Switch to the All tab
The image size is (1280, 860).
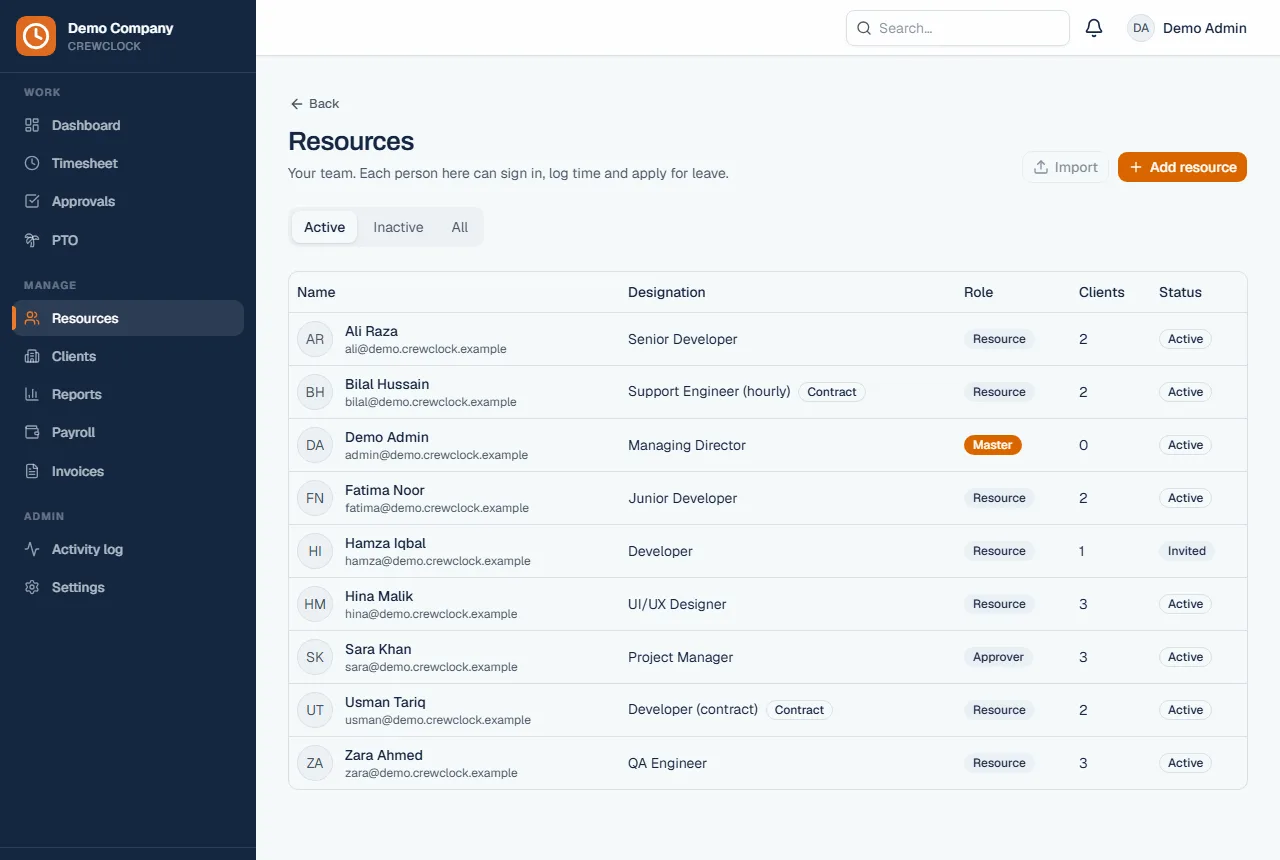[460, 227]
